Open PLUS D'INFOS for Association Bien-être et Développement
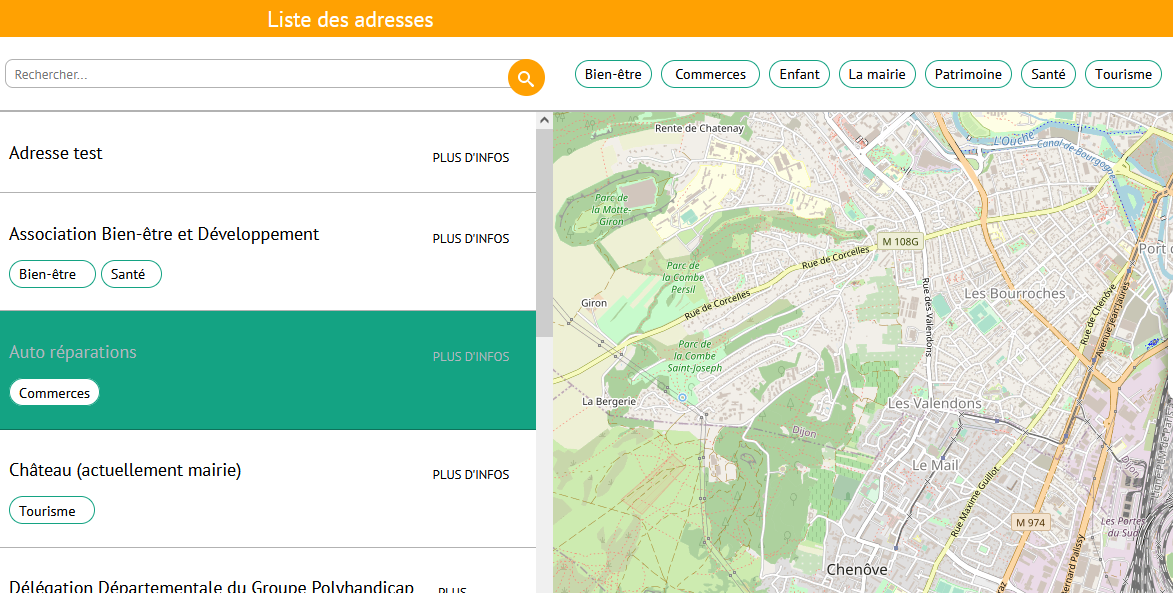The height and width of the screenshot is (593, 1173). click(470, 239)
